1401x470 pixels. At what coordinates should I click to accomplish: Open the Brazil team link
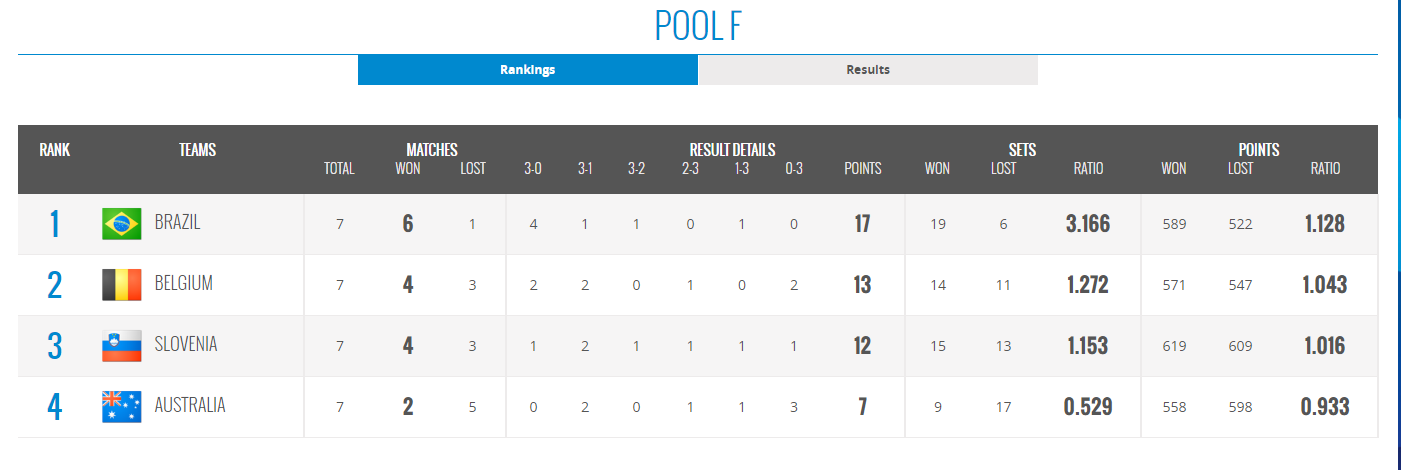(x=177, y=223)
